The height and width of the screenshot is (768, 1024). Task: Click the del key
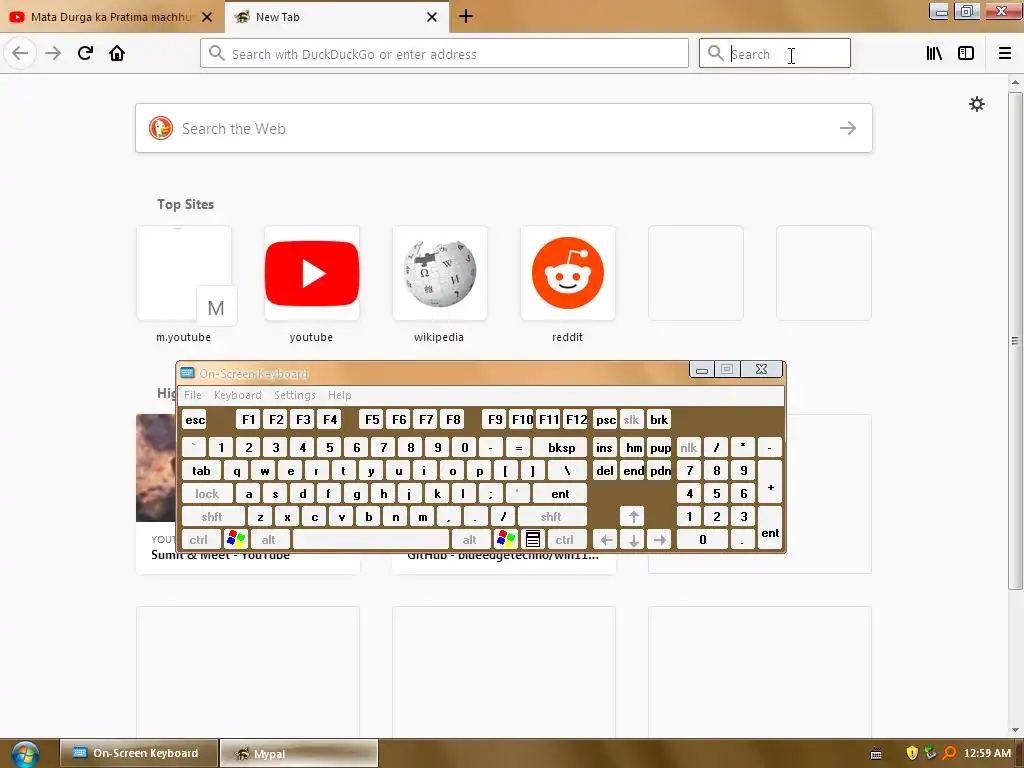605,471
